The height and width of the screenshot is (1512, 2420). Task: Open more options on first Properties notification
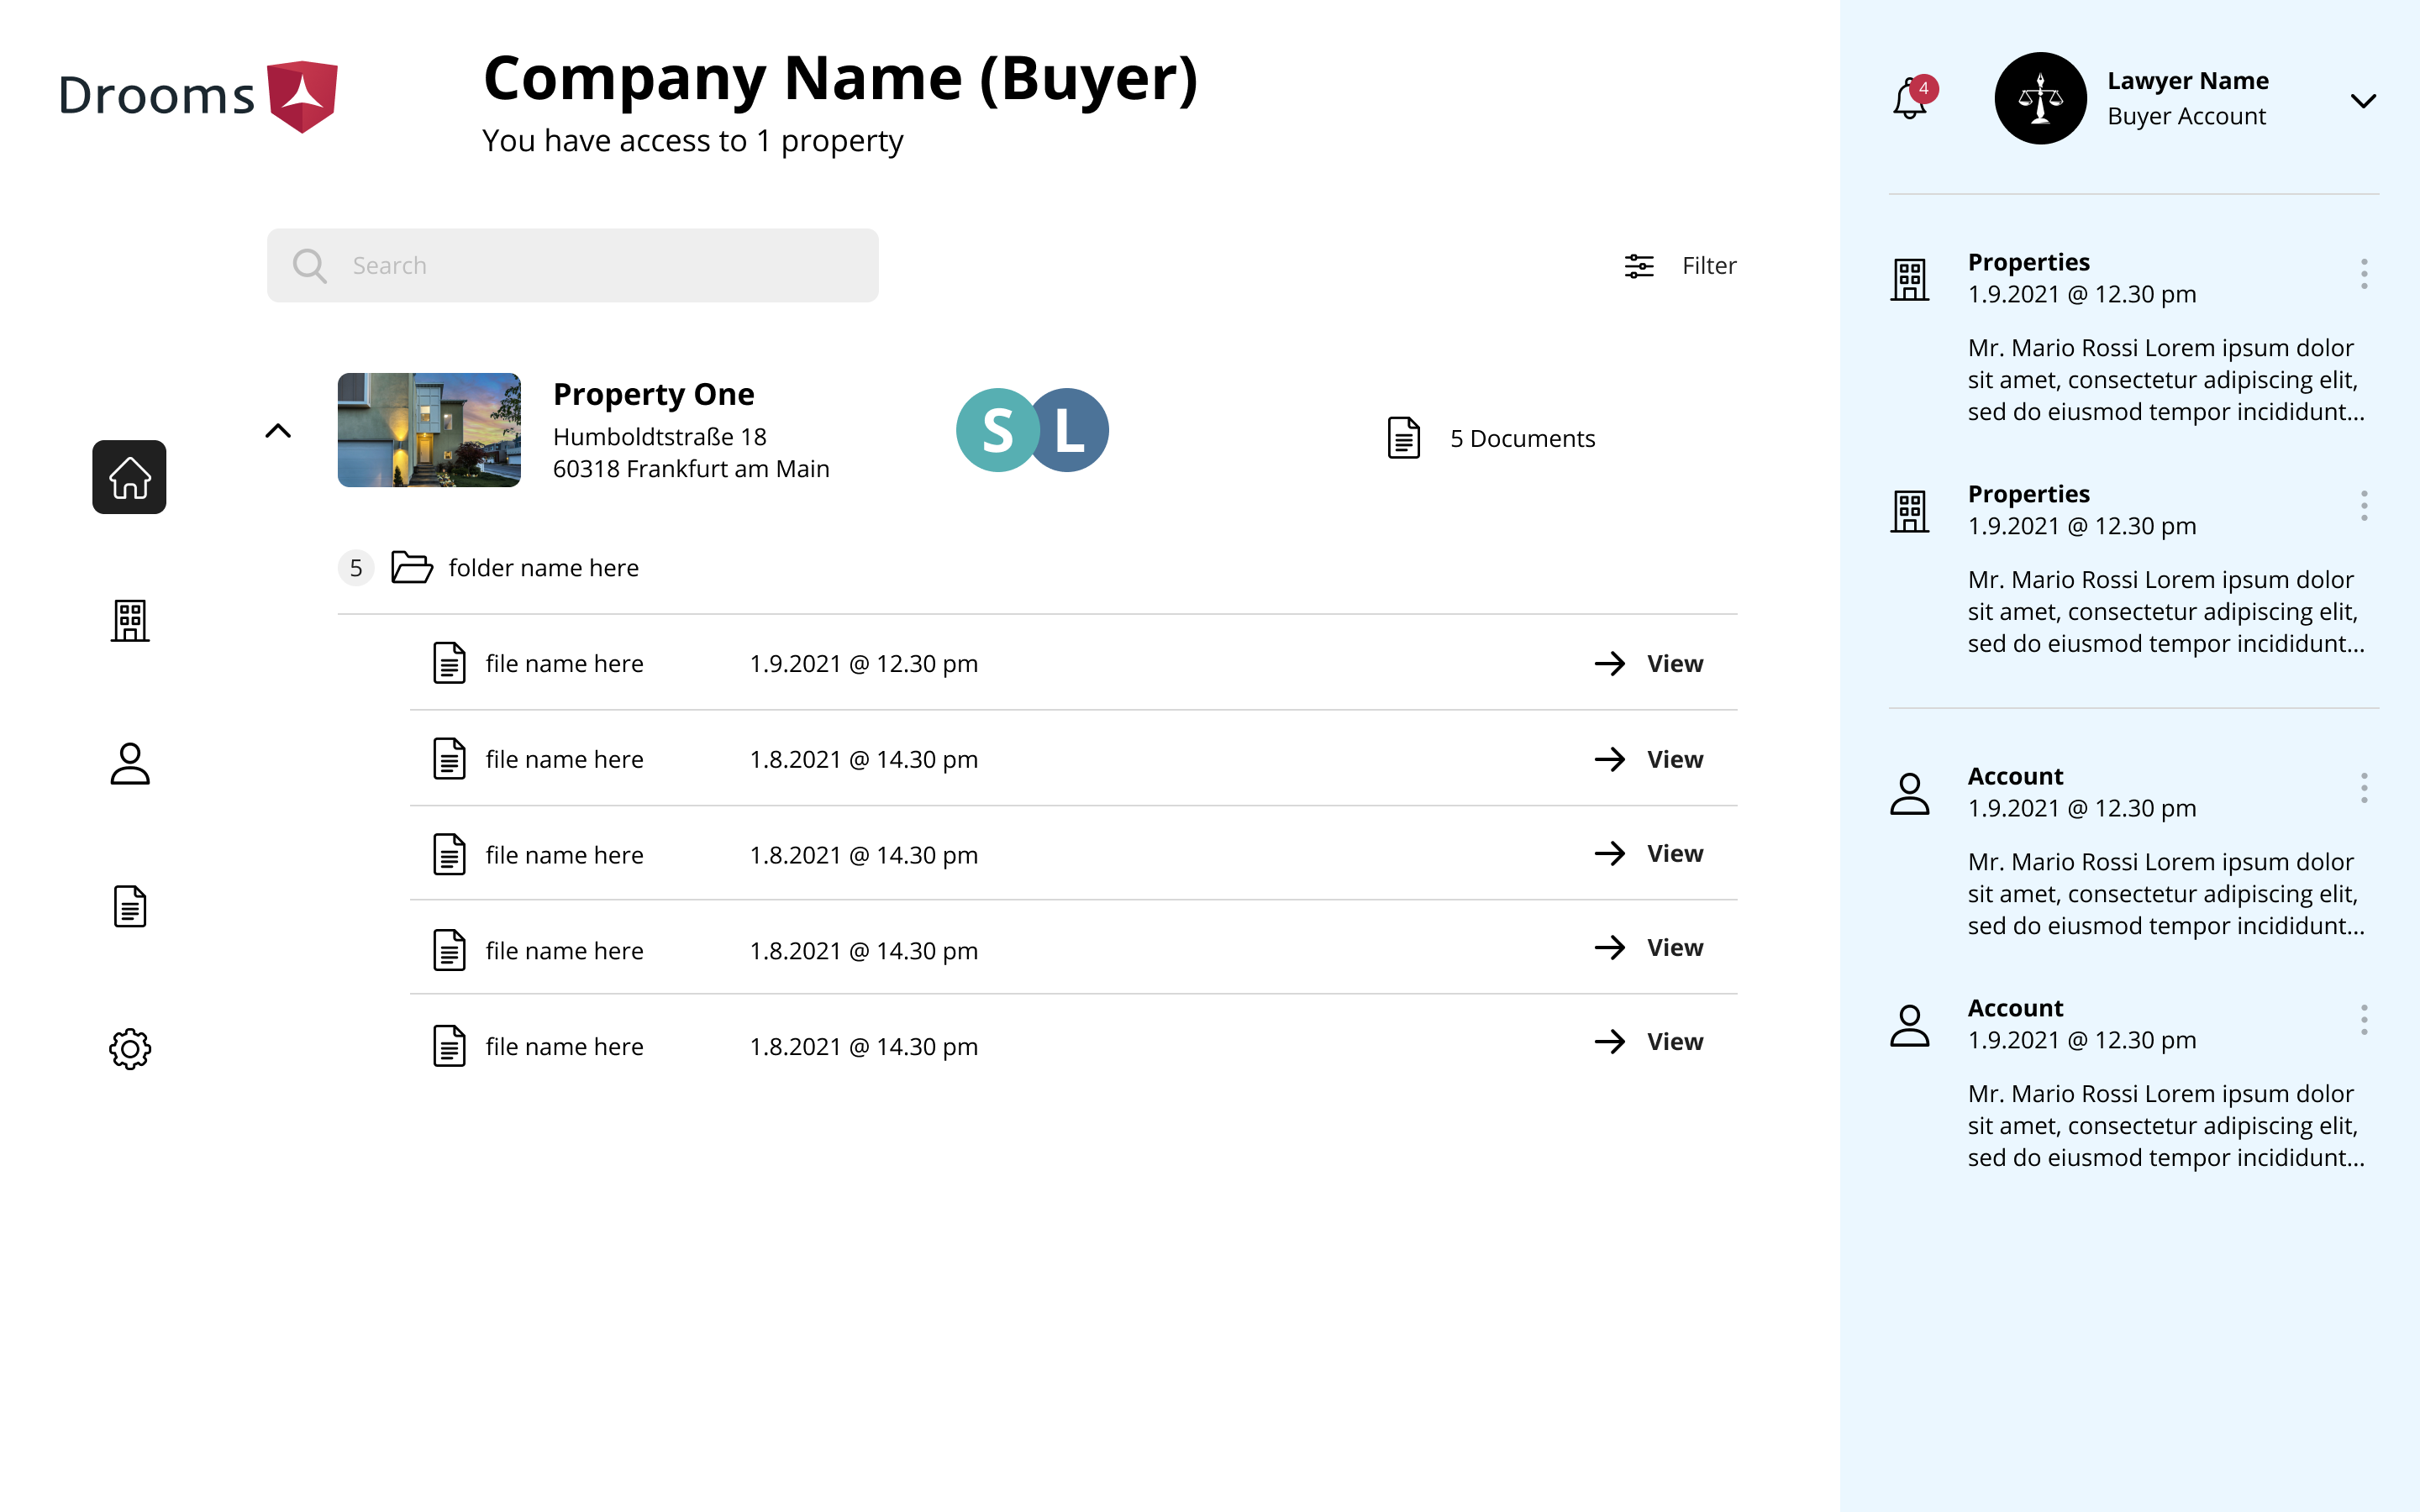coord(2364,273)
